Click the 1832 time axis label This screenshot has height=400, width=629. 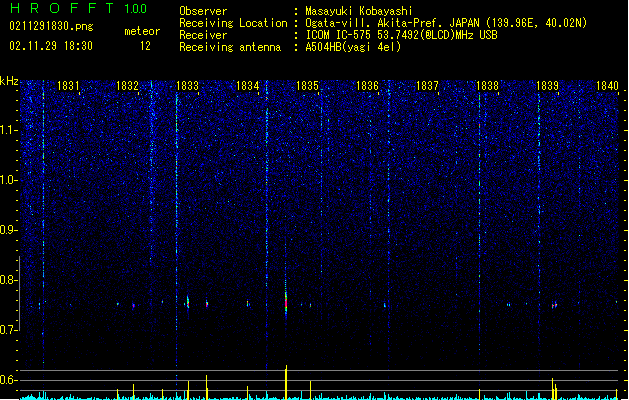pyautogui.click(x=127, y=86)
